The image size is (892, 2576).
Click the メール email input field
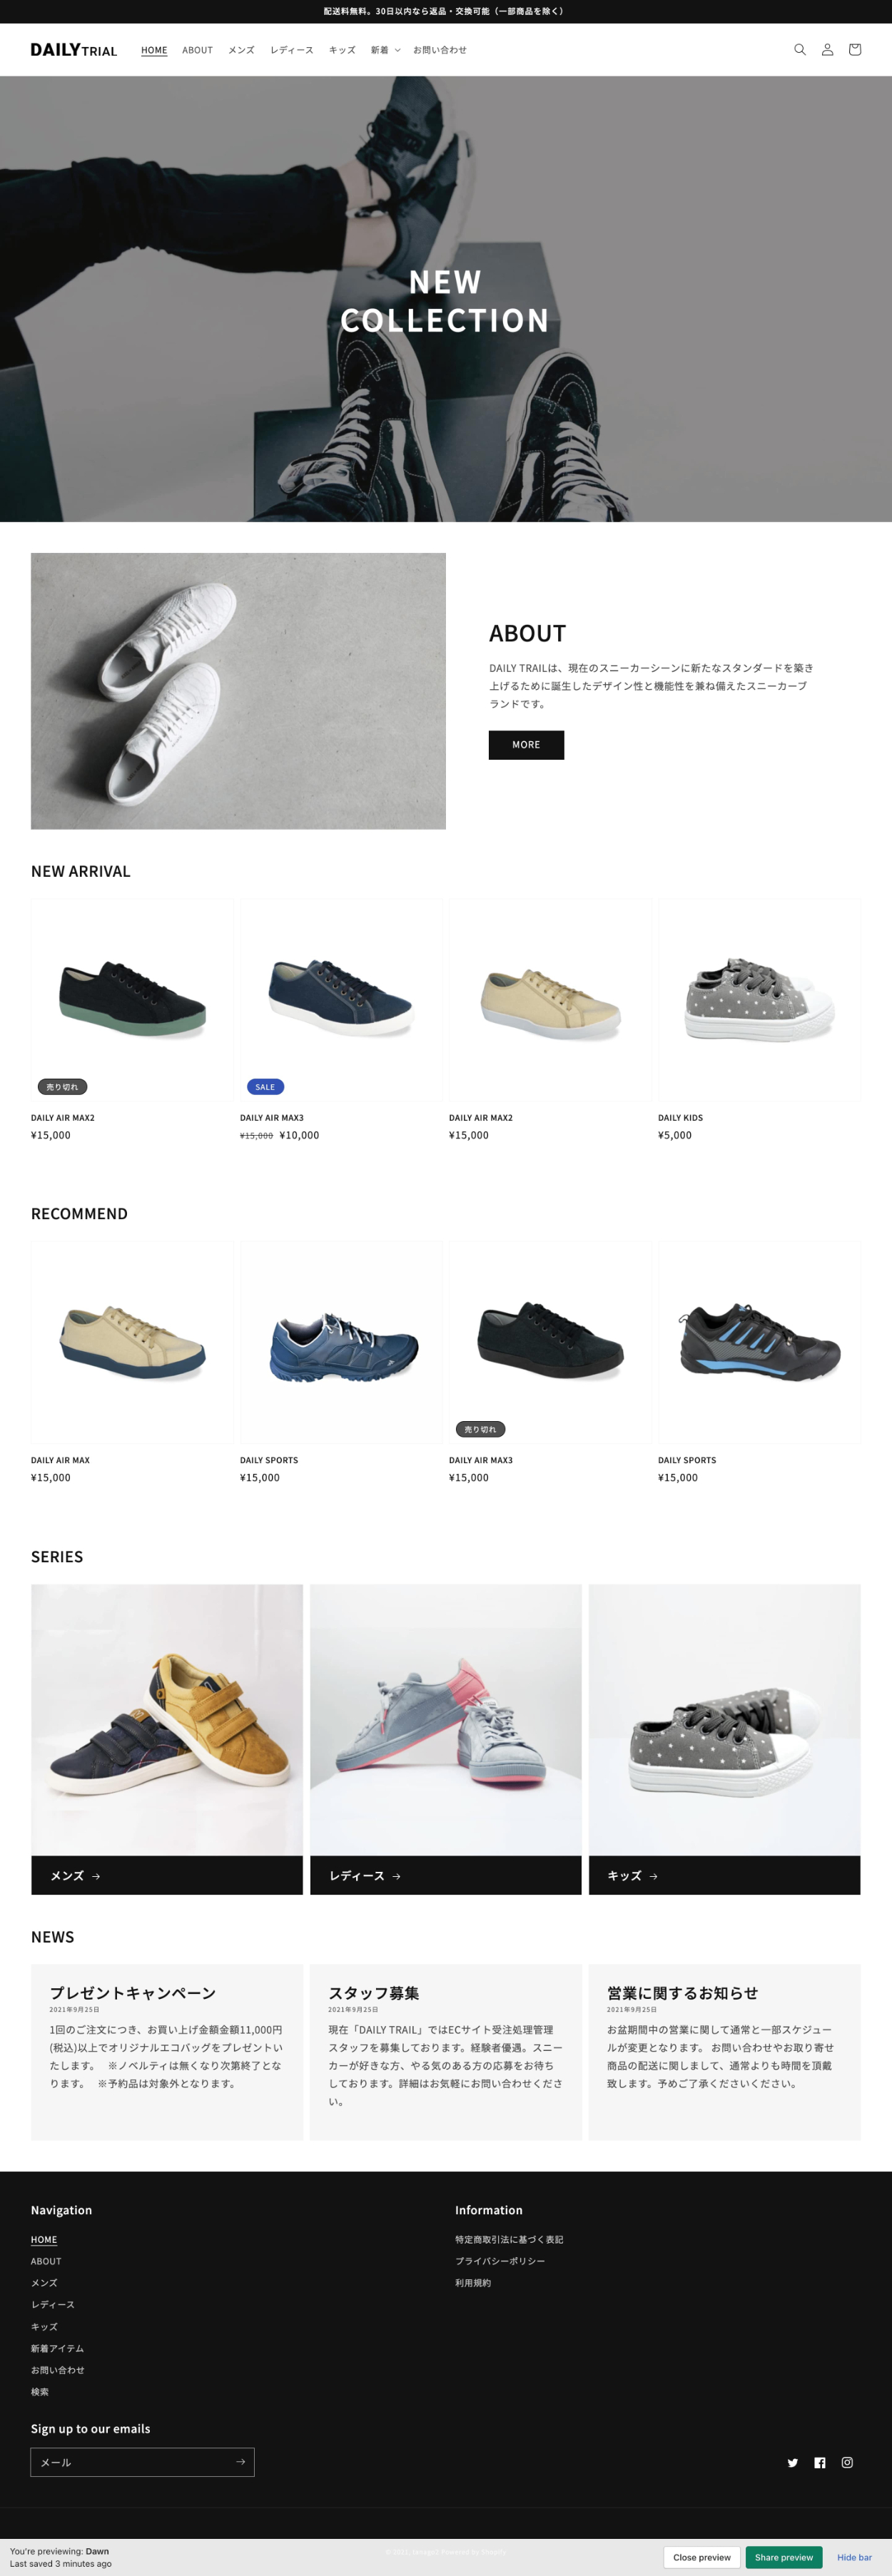coord(131,2461)
